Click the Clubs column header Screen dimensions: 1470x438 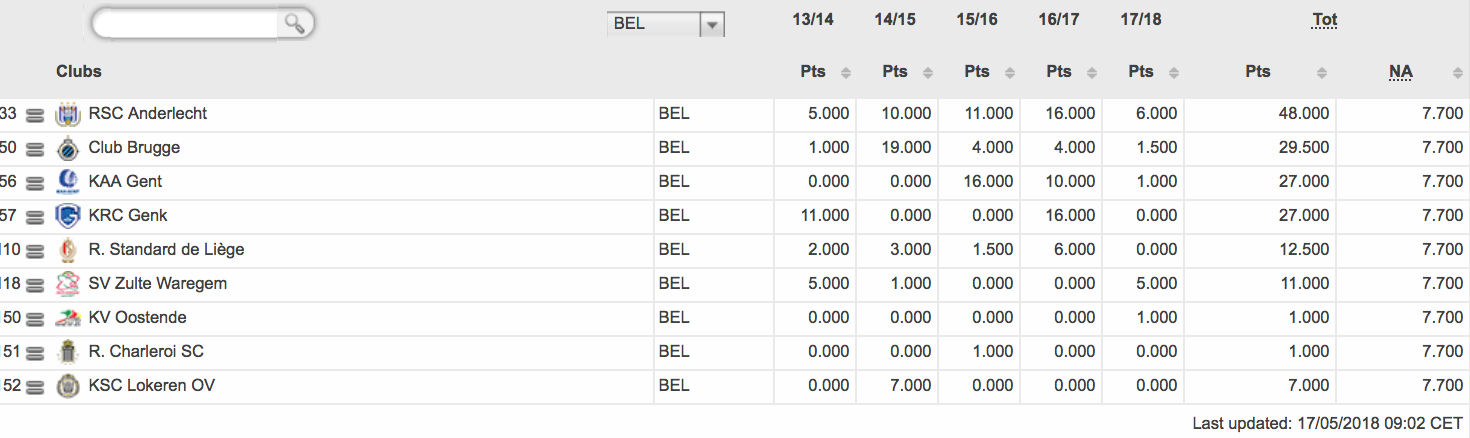point(79,71)
